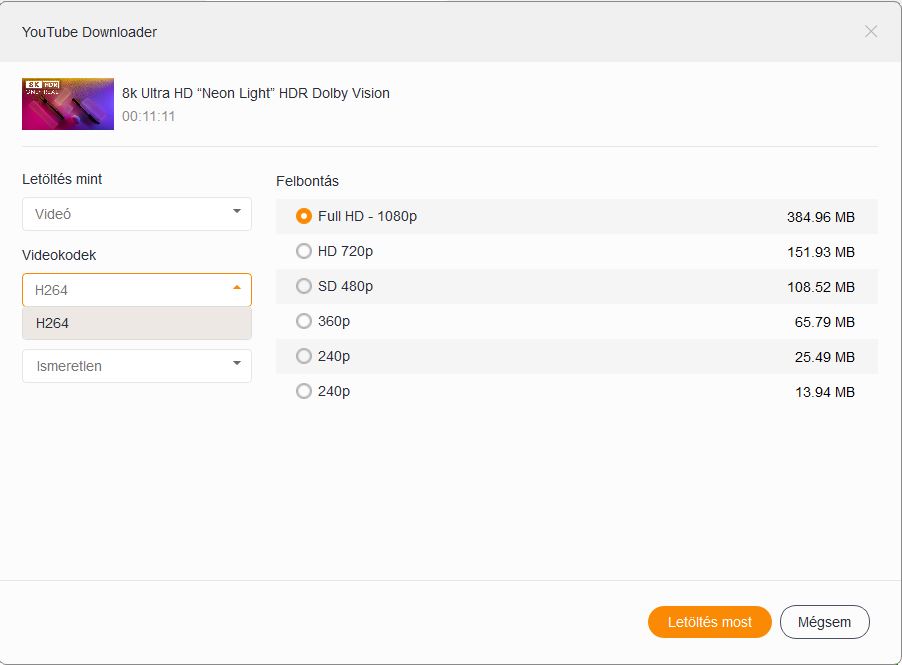Cancel with the Mégsem button
Screen dimensions: 902x665
tap(824, 622)
